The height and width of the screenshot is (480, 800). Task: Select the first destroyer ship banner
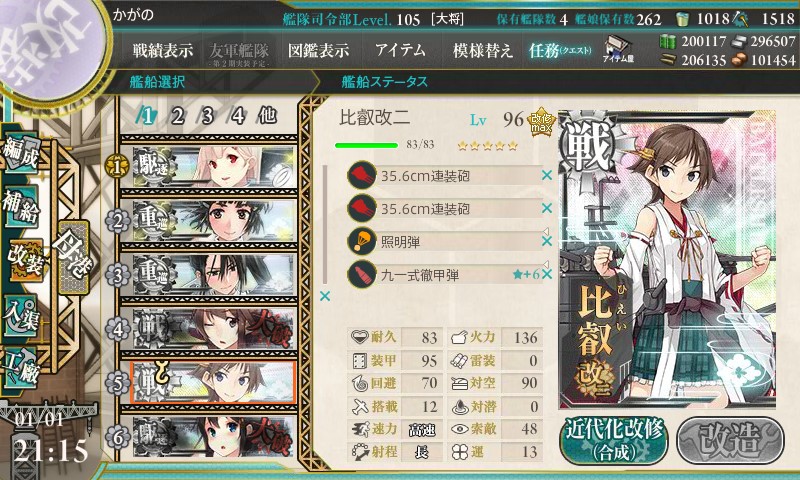214,166
